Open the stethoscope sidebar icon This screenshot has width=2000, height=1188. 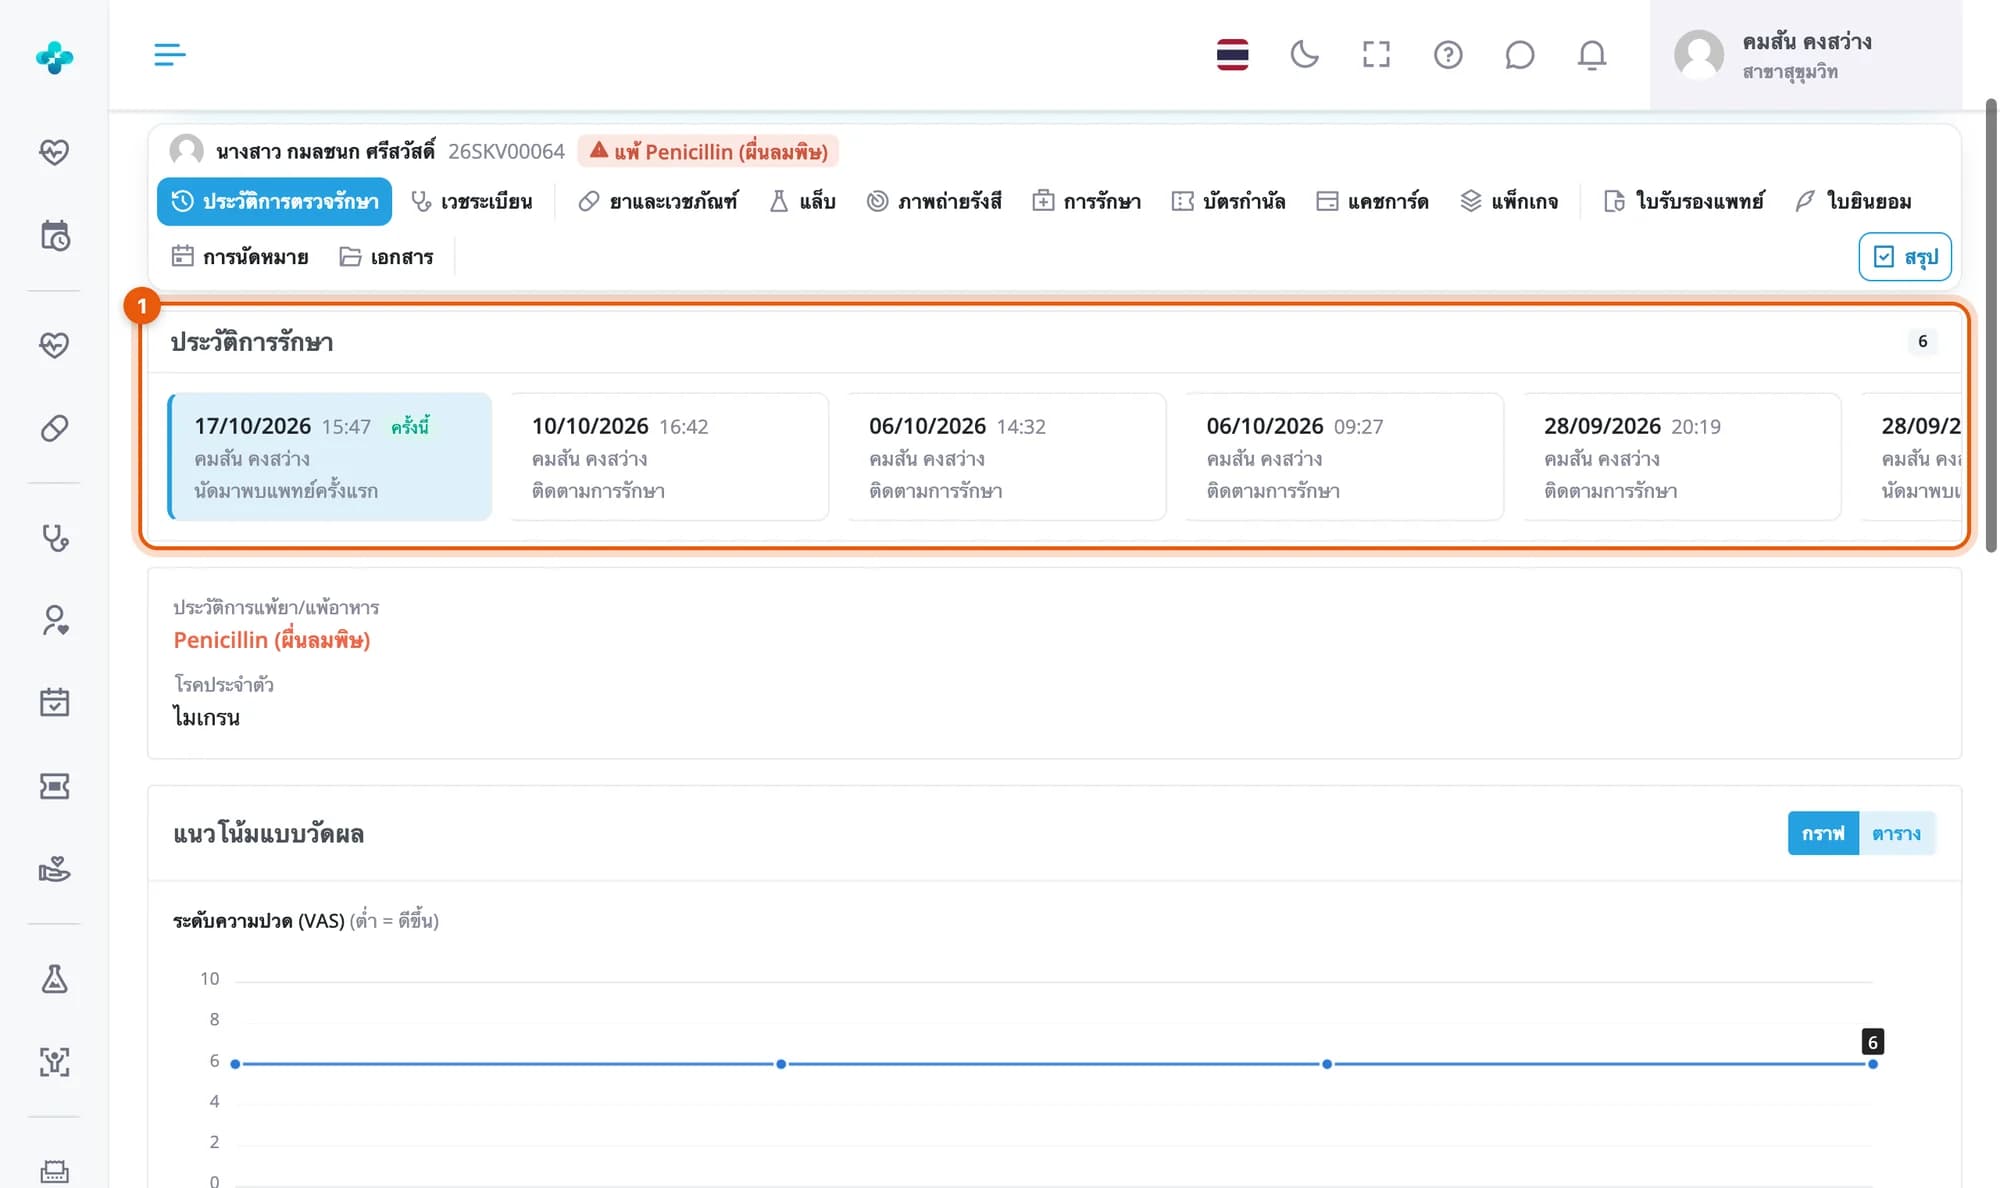[x=54, y=538]
